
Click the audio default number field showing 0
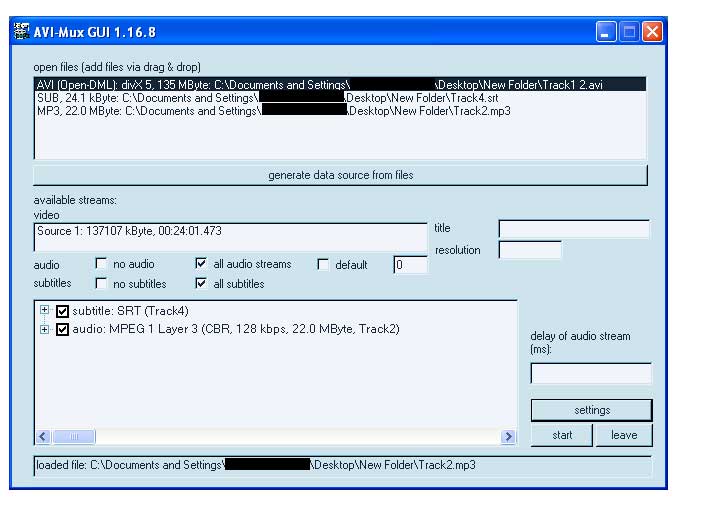411,265
